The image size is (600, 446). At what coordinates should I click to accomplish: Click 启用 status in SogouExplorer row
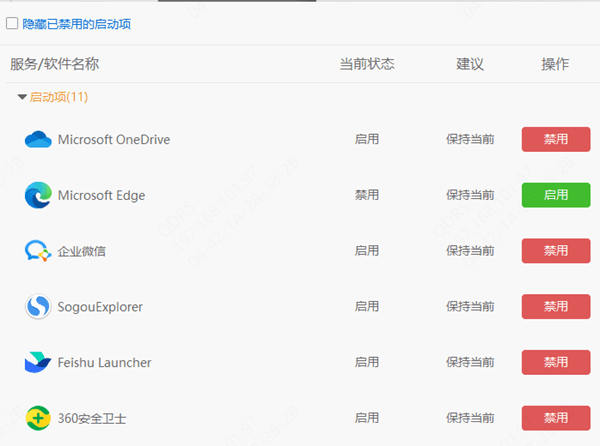point(367,306)
